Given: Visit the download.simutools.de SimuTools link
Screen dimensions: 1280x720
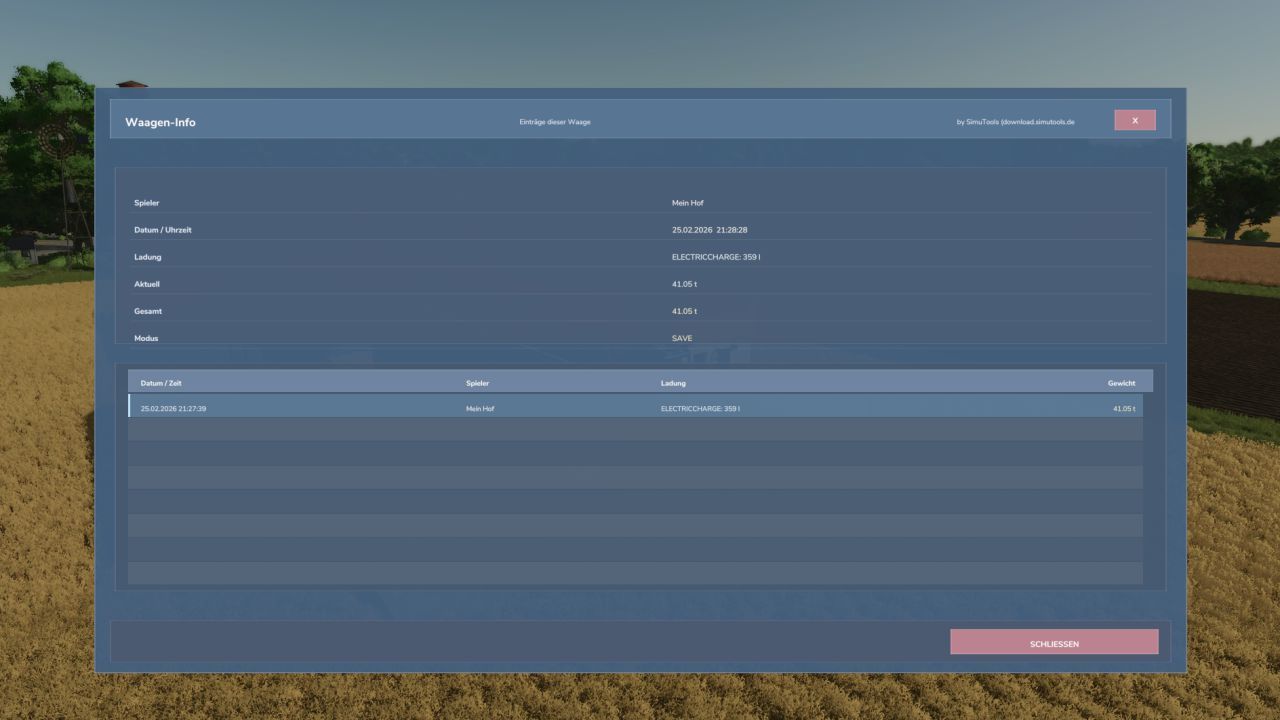Looking at the screenshot, I should click(1014, 121).
